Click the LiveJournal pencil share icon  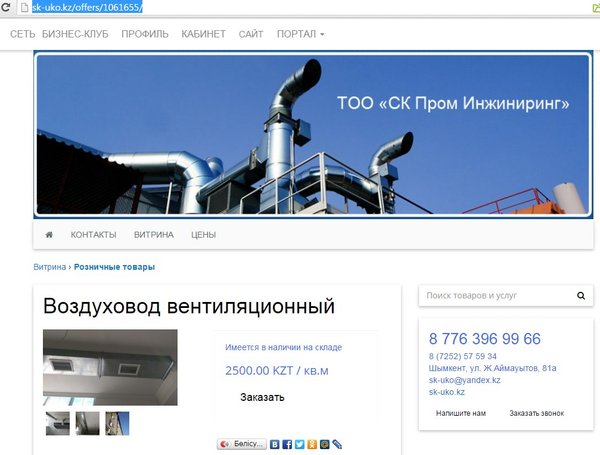tap(337, 443)
